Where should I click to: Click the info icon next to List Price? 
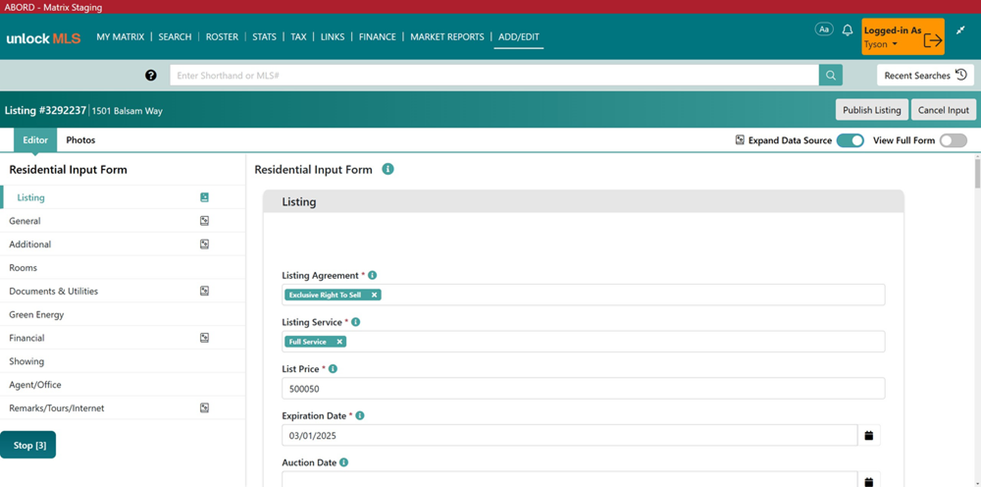click(333, 369)
